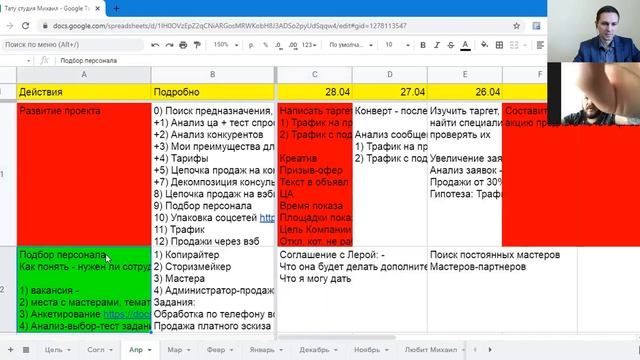The height and width of the screenshot is (360, 640).
Task: Close the Тату студия Михаил browser tab
Action: tap(98, 8)
